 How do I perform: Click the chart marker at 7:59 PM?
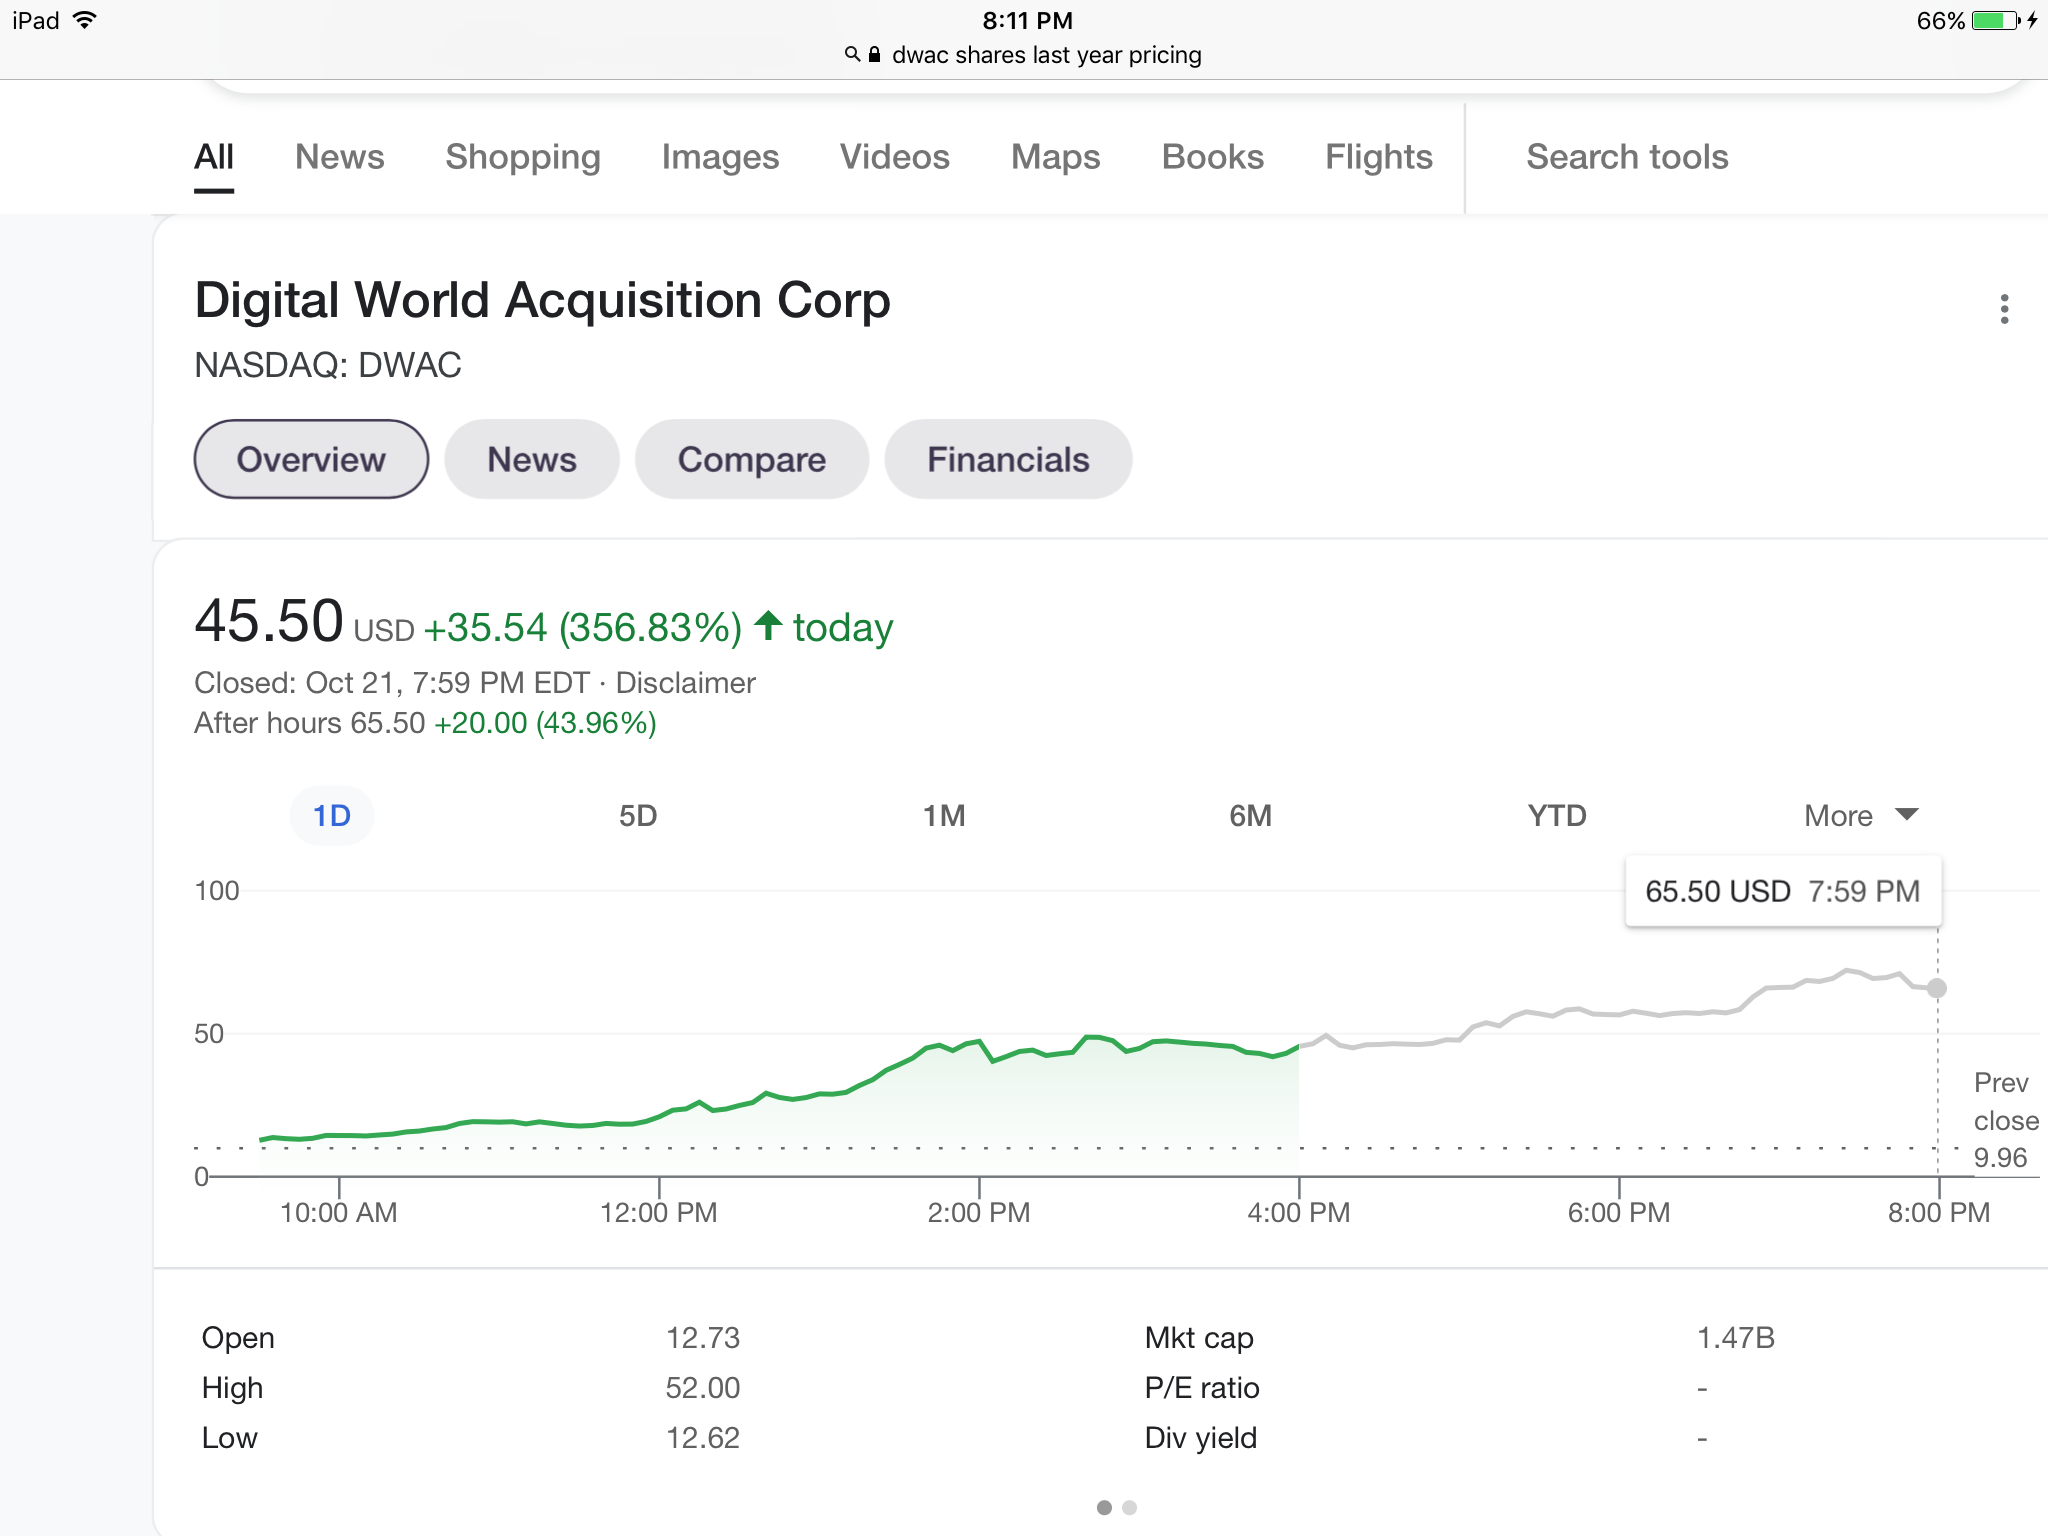pyautogui.click(x=1937, y=988)
